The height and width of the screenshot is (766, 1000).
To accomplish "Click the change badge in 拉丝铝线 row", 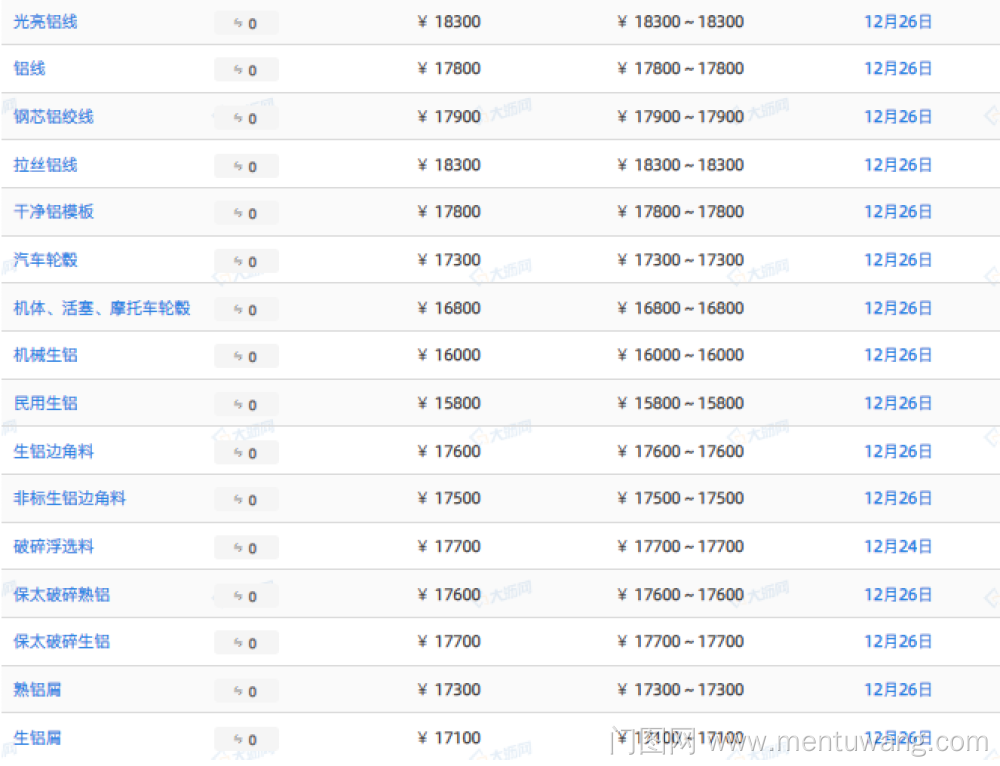I will pos(246,166).
